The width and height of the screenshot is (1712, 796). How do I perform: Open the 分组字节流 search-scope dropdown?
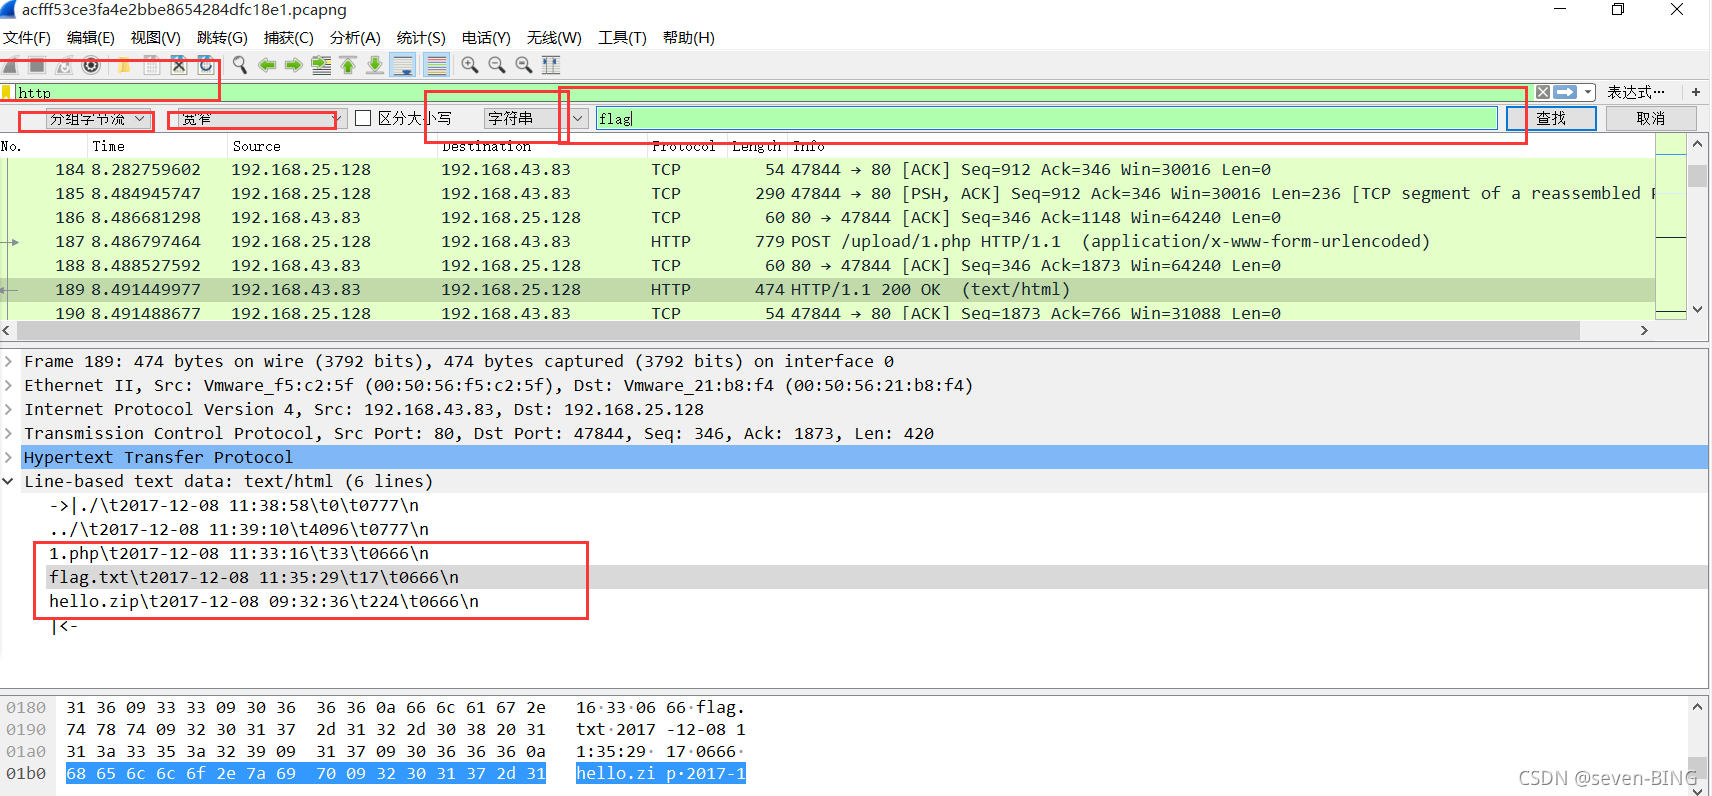[99, 119]
